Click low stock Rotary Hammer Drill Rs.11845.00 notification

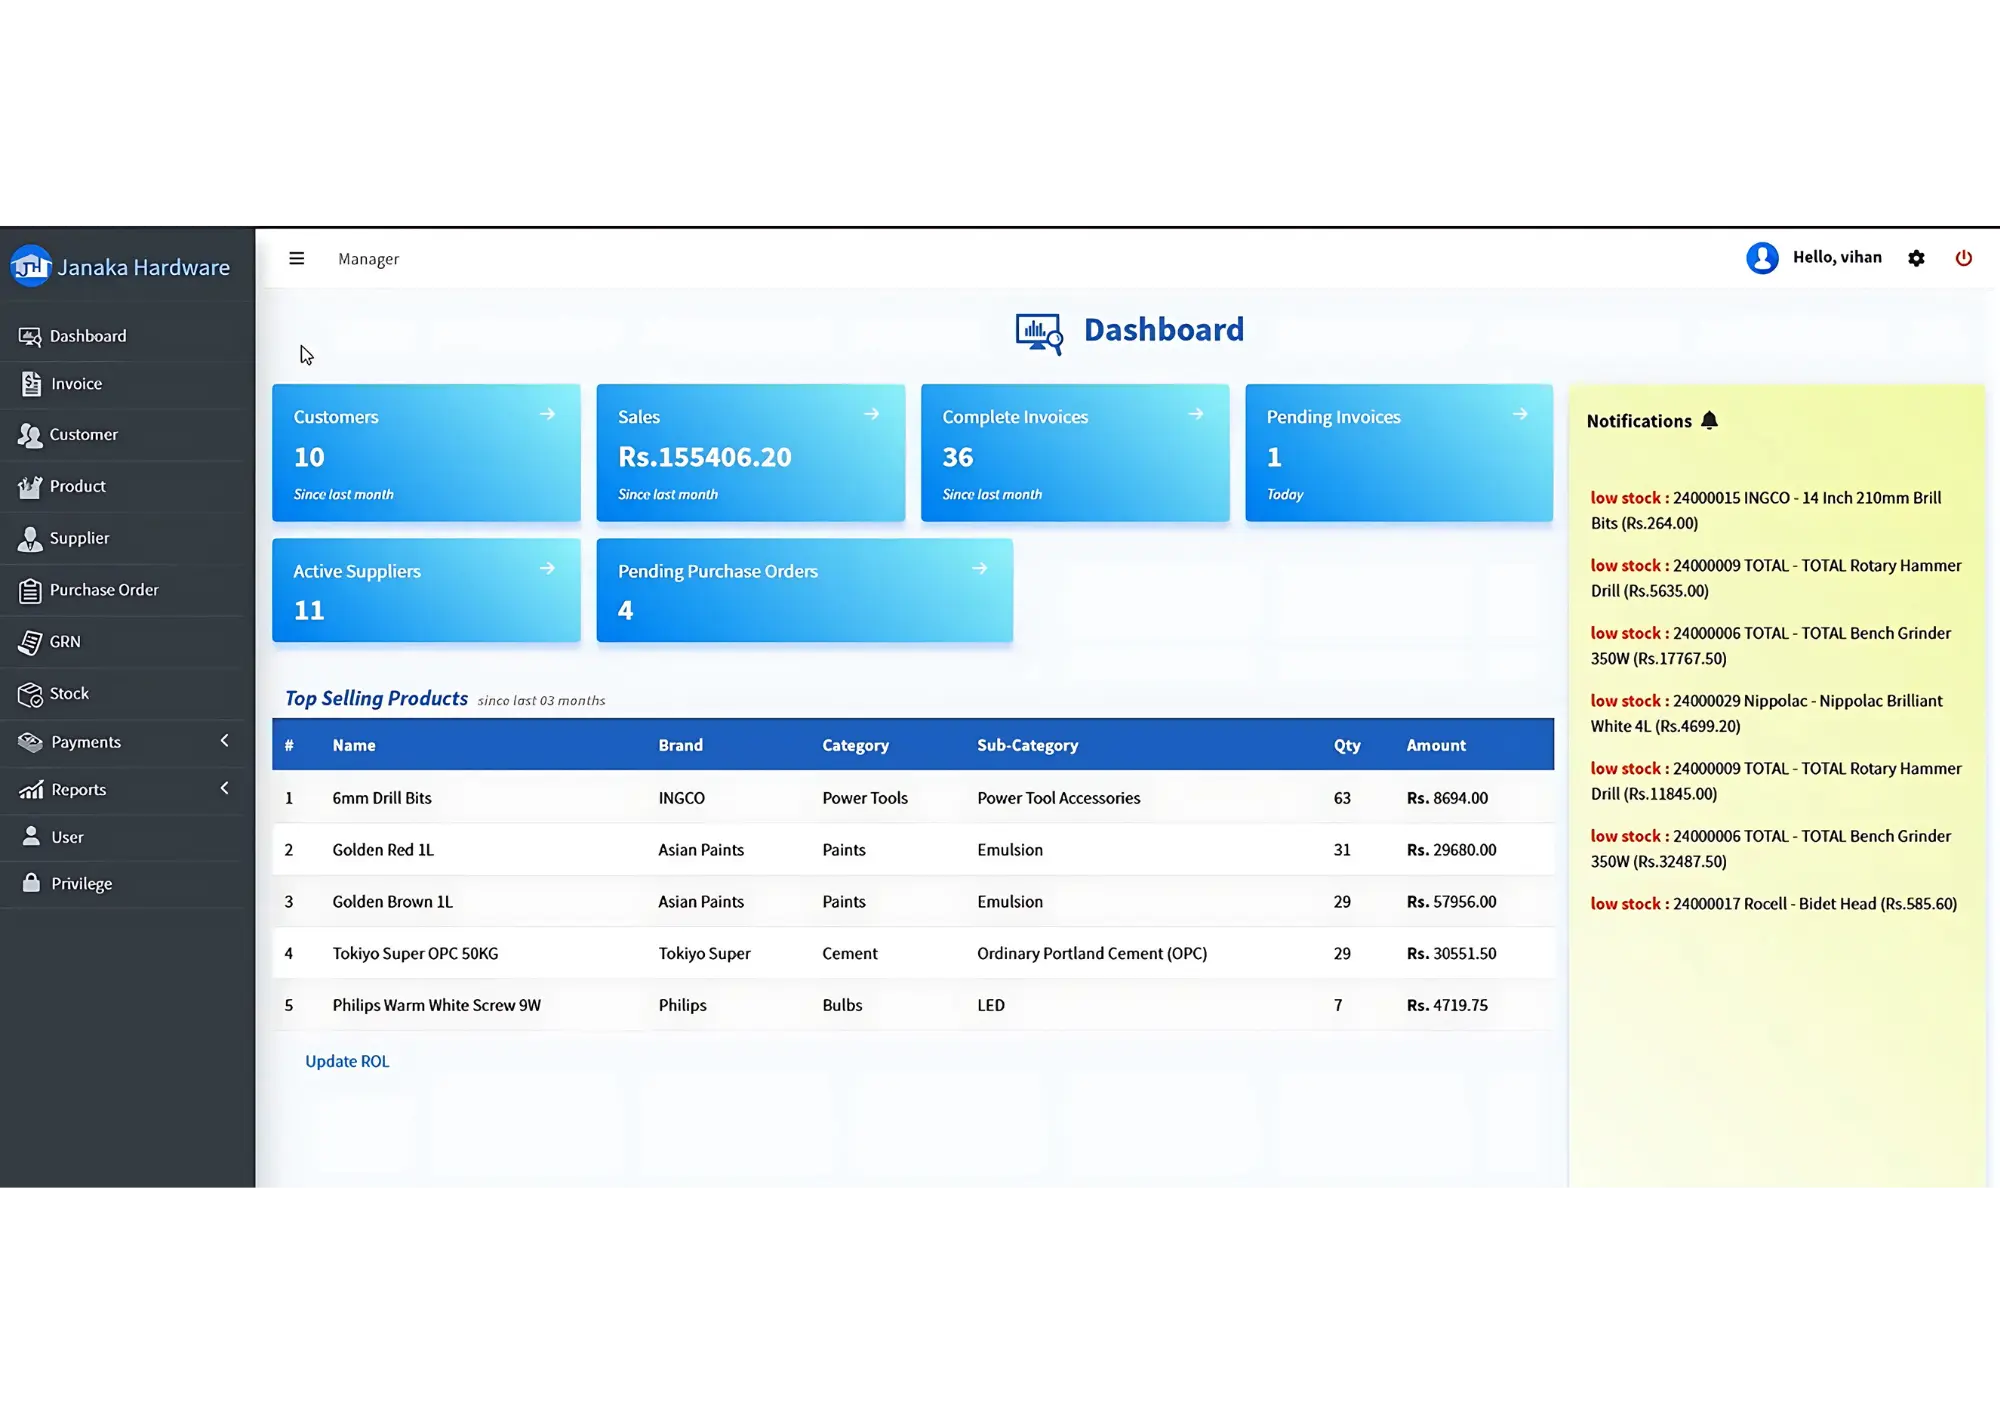1776,781
